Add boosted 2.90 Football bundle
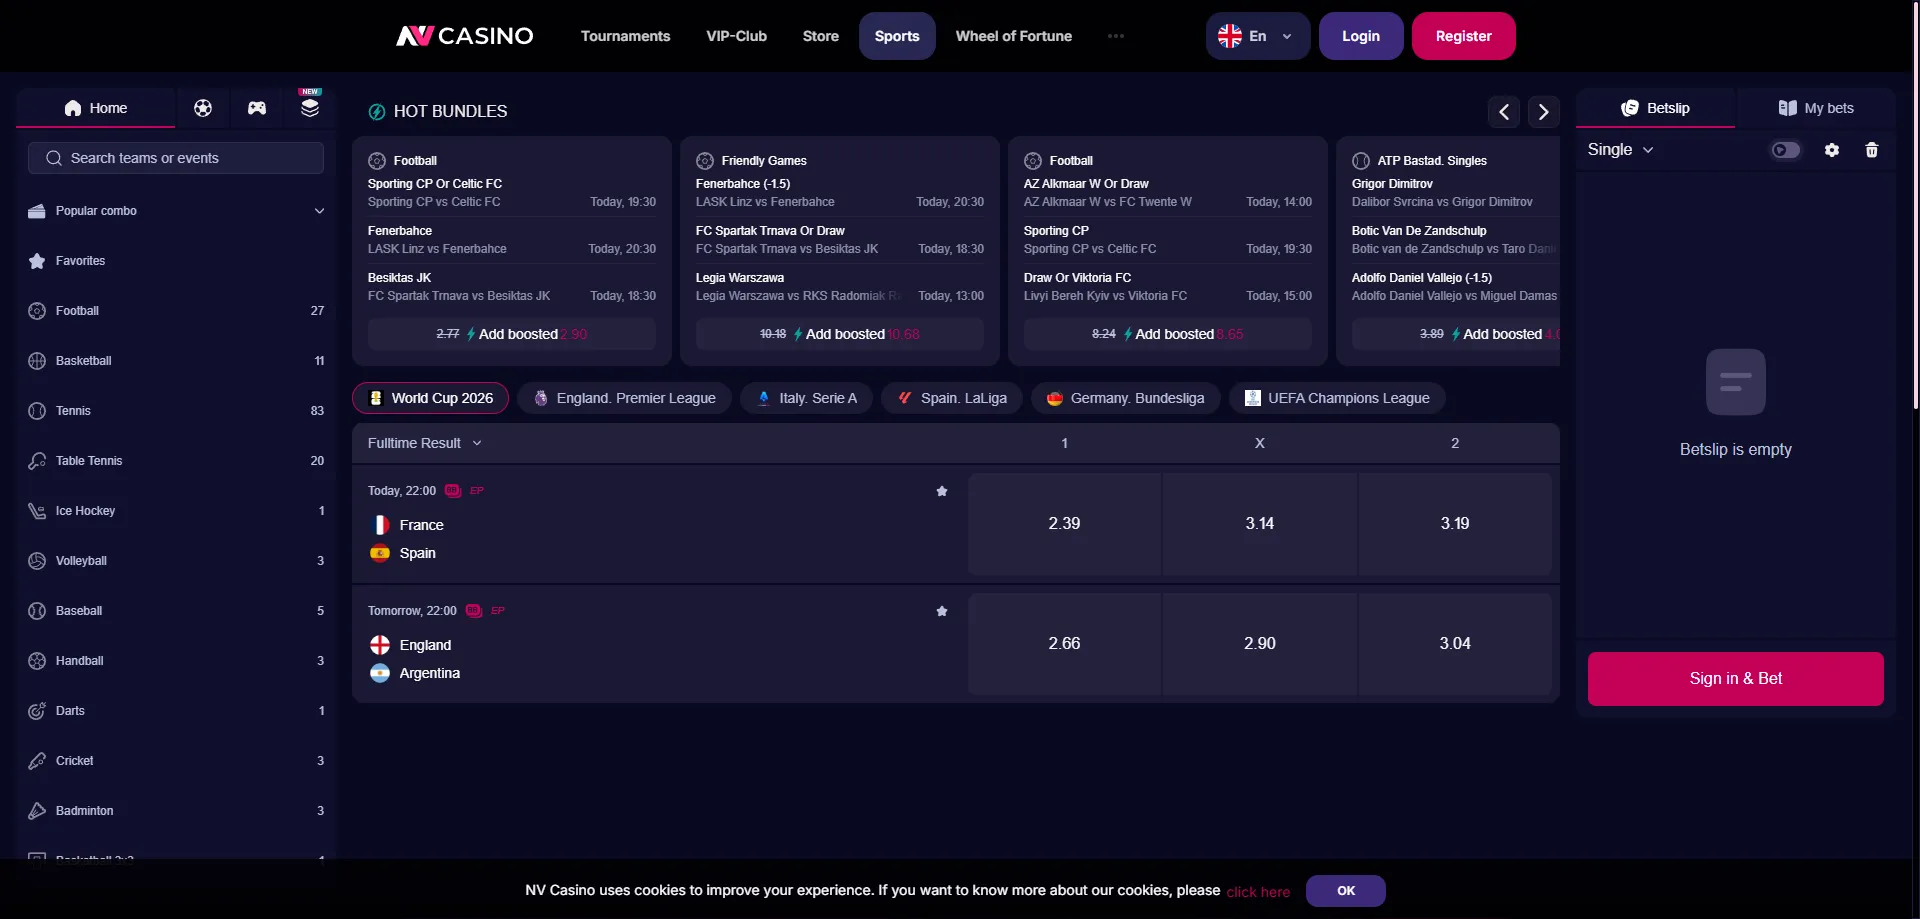Image resolution: width=1920 pixels, height=919 pixels. click(512, 334)
